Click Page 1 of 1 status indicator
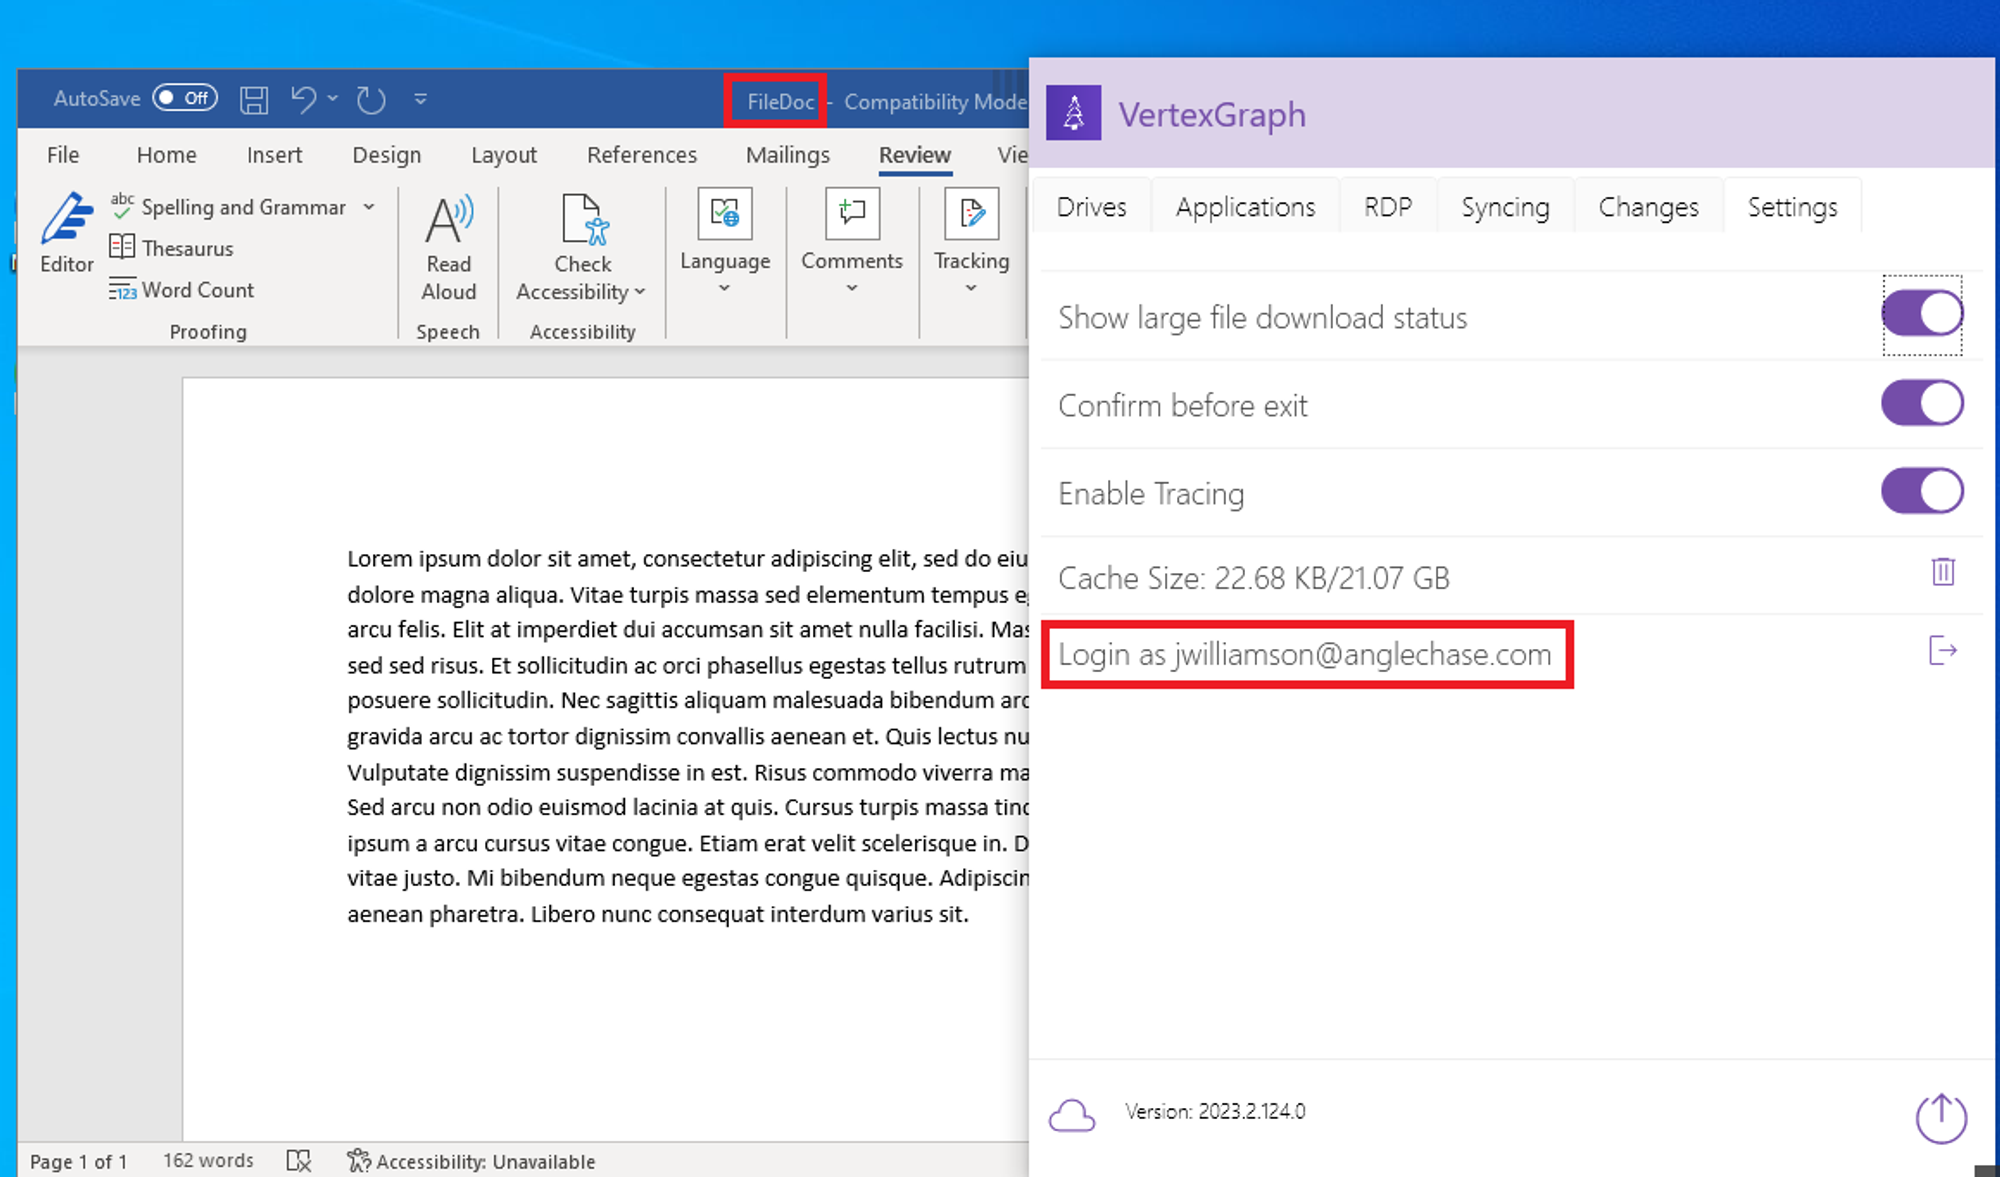The image size is (2000, 1177). (78, 1161)
